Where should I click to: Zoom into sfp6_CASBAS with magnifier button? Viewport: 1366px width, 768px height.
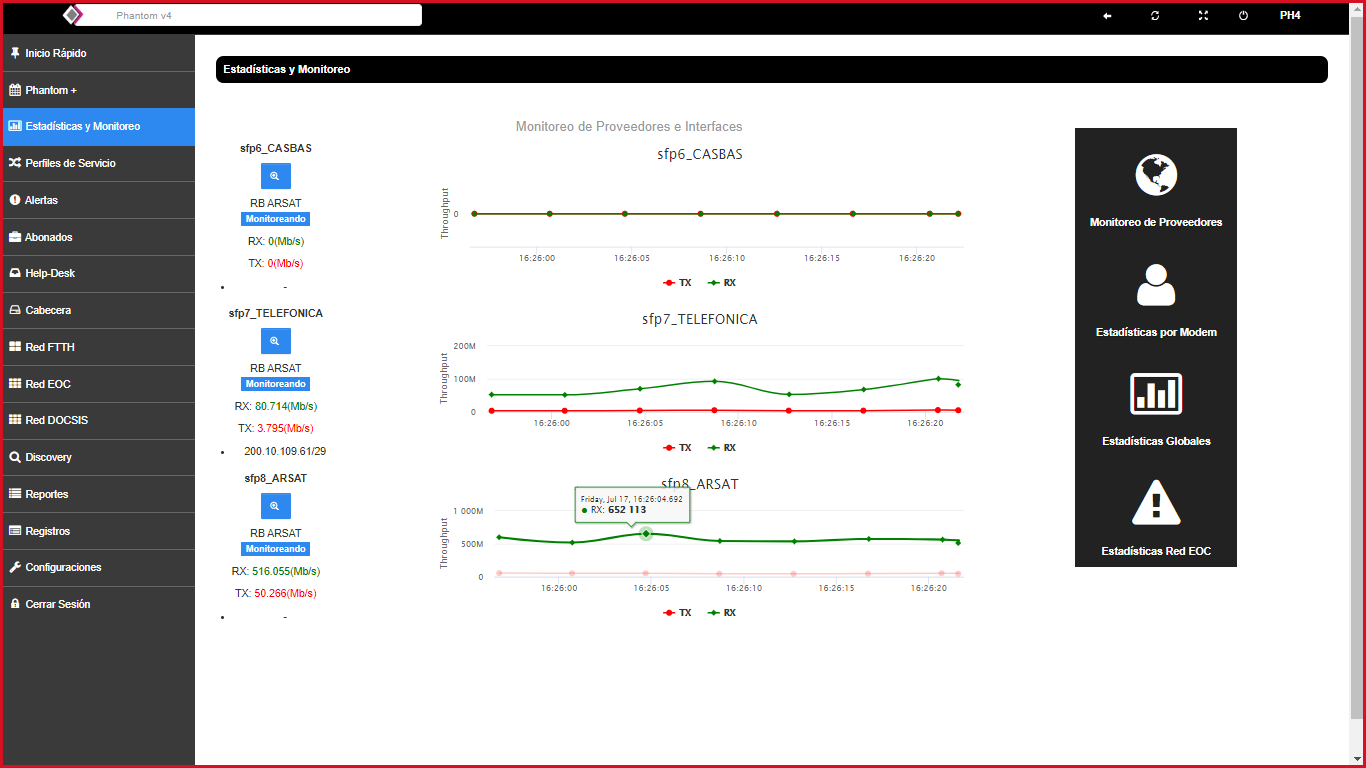[x=275, y=176]
